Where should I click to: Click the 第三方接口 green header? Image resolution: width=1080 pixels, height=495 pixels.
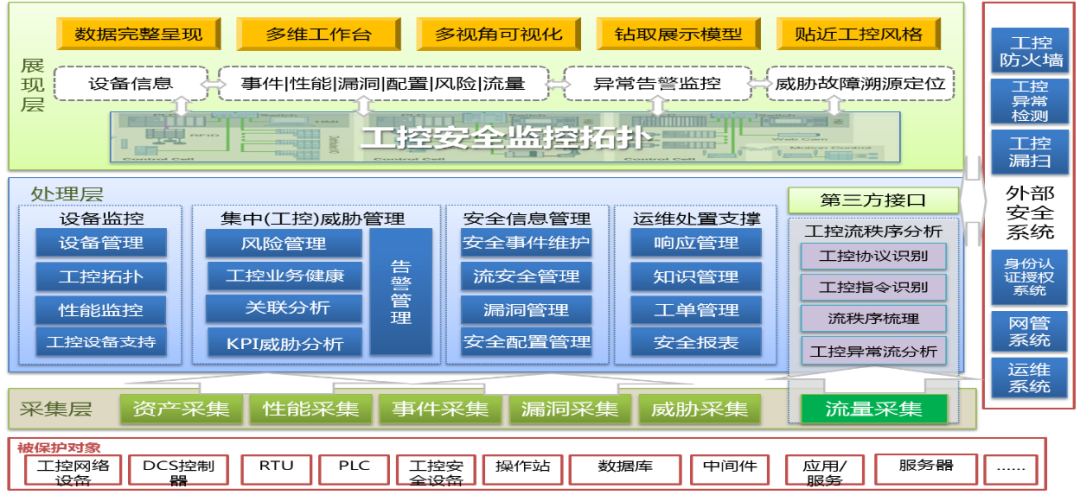pos(872,201)
